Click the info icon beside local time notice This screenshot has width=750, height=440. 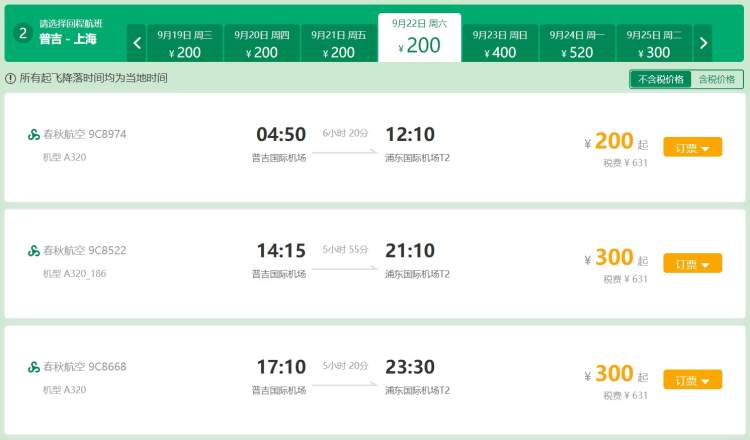pos(11,78)
